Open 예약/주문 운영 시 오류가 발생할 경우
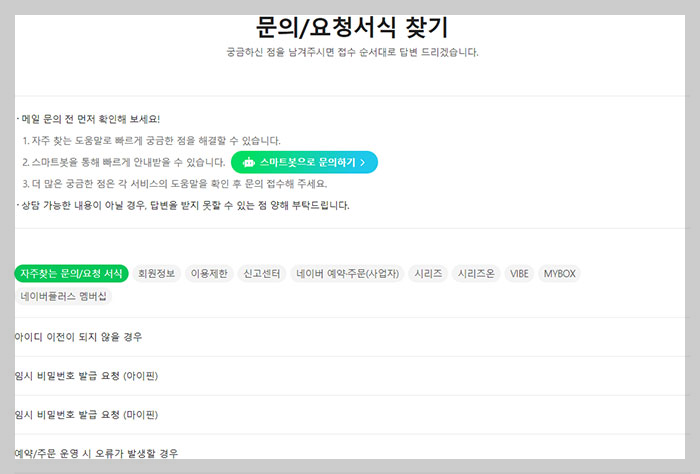Image resolution: width=700 pixels, height=474 pixels. (x=96, y=453)
